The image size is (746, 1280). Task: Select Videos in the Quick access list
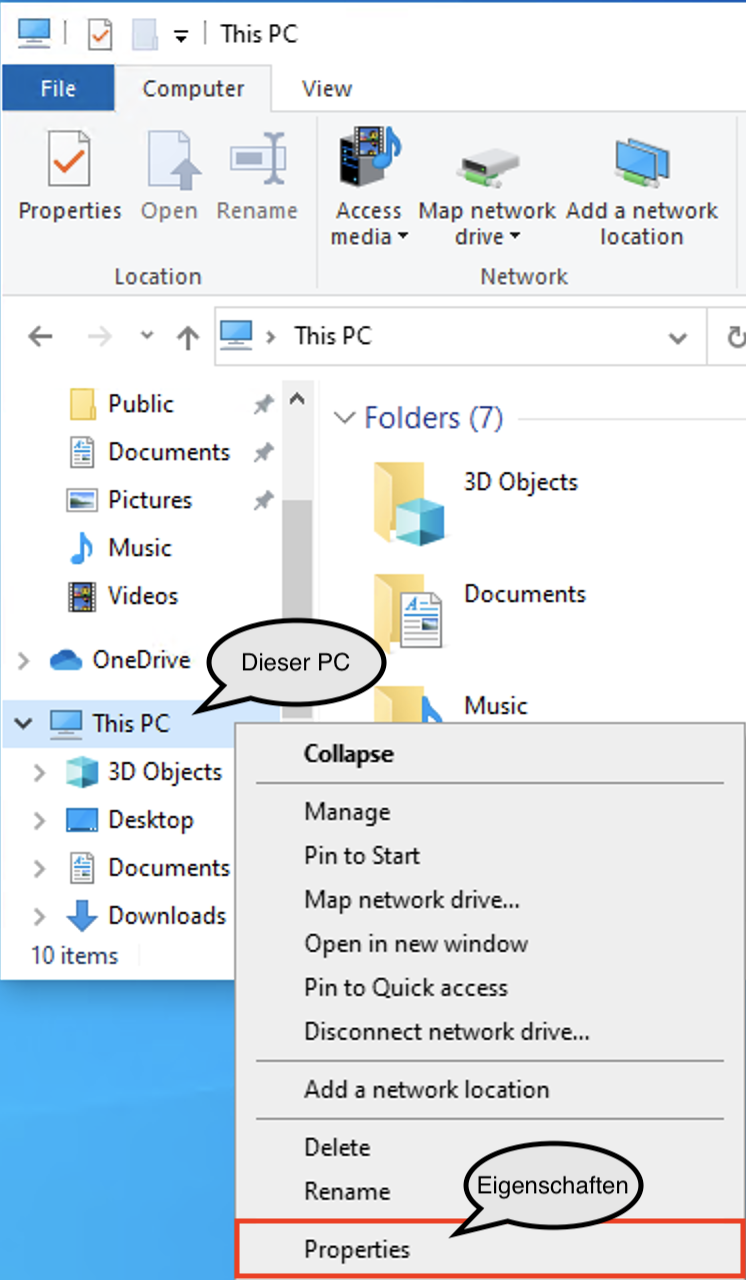click(x=142, y=596)
